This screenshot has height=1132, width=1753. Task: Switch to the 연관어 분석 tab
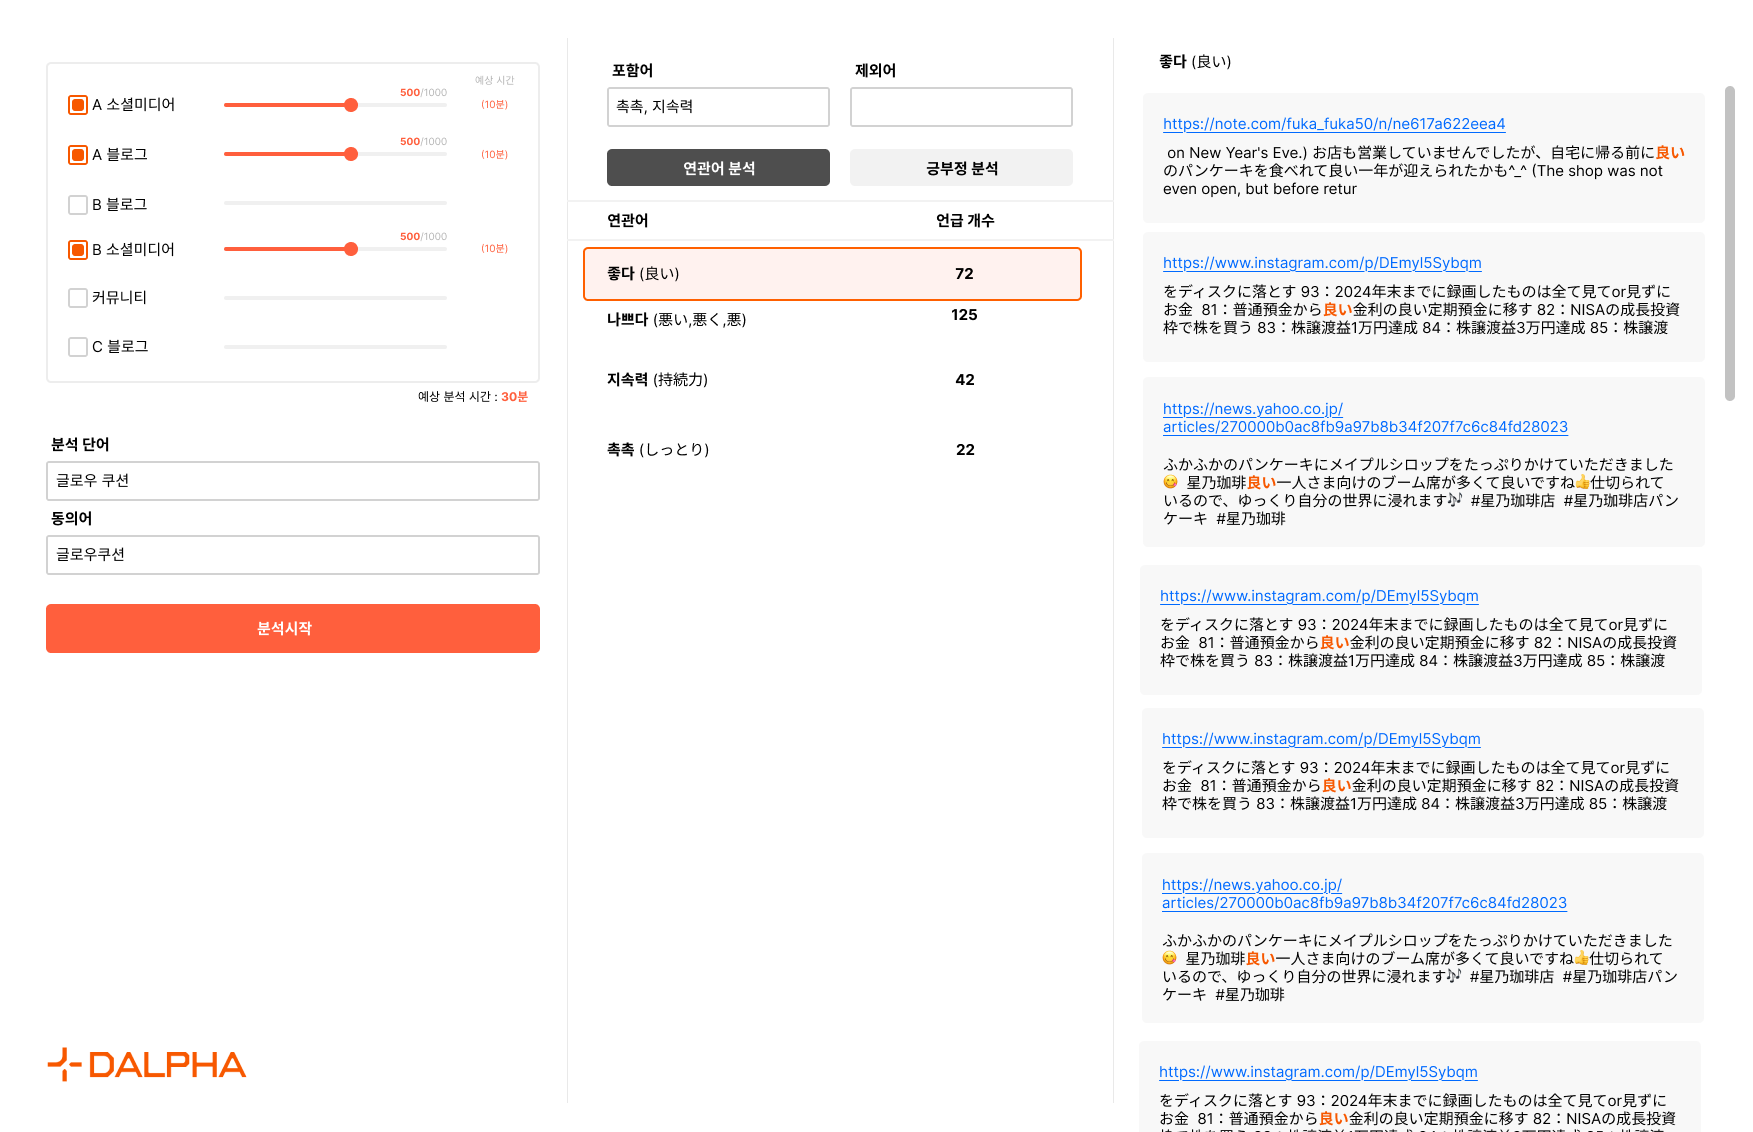tap(717, 168)
